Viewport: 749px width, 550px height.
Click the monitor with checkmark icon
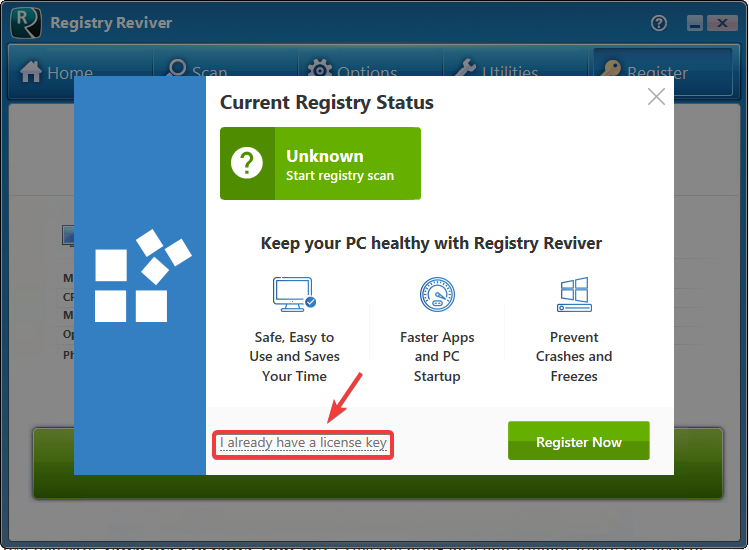(x=294, y=294)
